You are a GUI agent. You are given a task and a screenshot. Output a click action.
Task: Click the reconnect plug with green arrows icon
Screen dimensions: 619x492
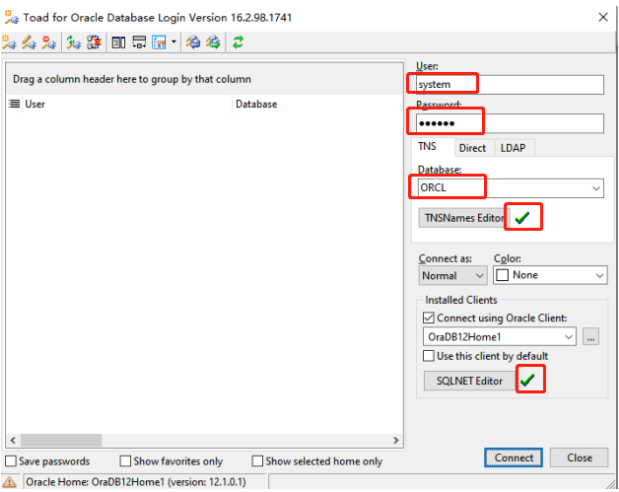point(73,42)
